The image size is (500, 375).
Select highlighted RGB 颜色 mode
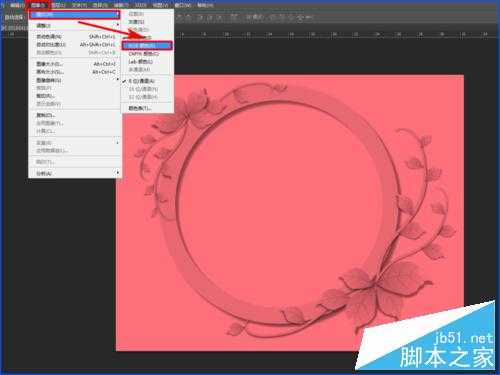(x=147, y=45)
